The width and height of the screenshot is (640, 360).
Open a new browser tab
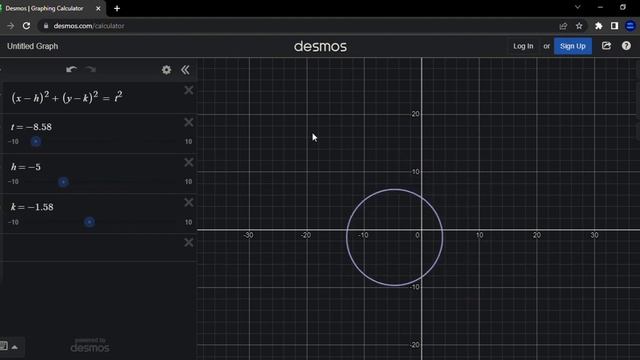click(117, 8)
